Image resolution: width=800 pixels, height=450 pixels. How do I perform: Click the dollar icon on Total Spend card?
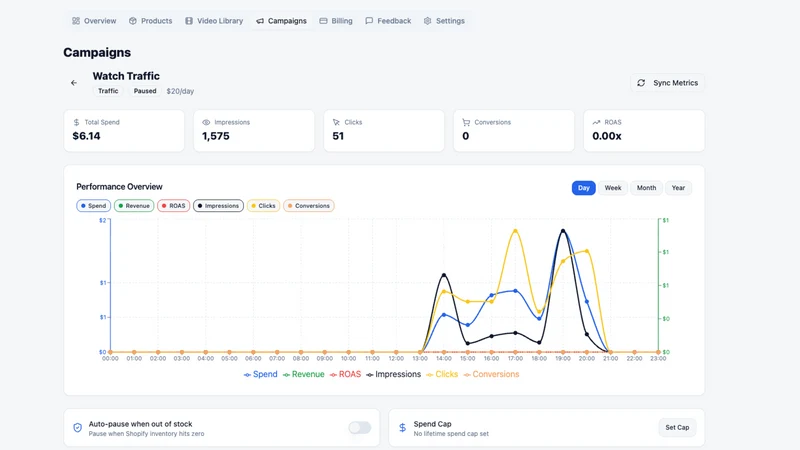pyautogui.click(x=77, y=122)
